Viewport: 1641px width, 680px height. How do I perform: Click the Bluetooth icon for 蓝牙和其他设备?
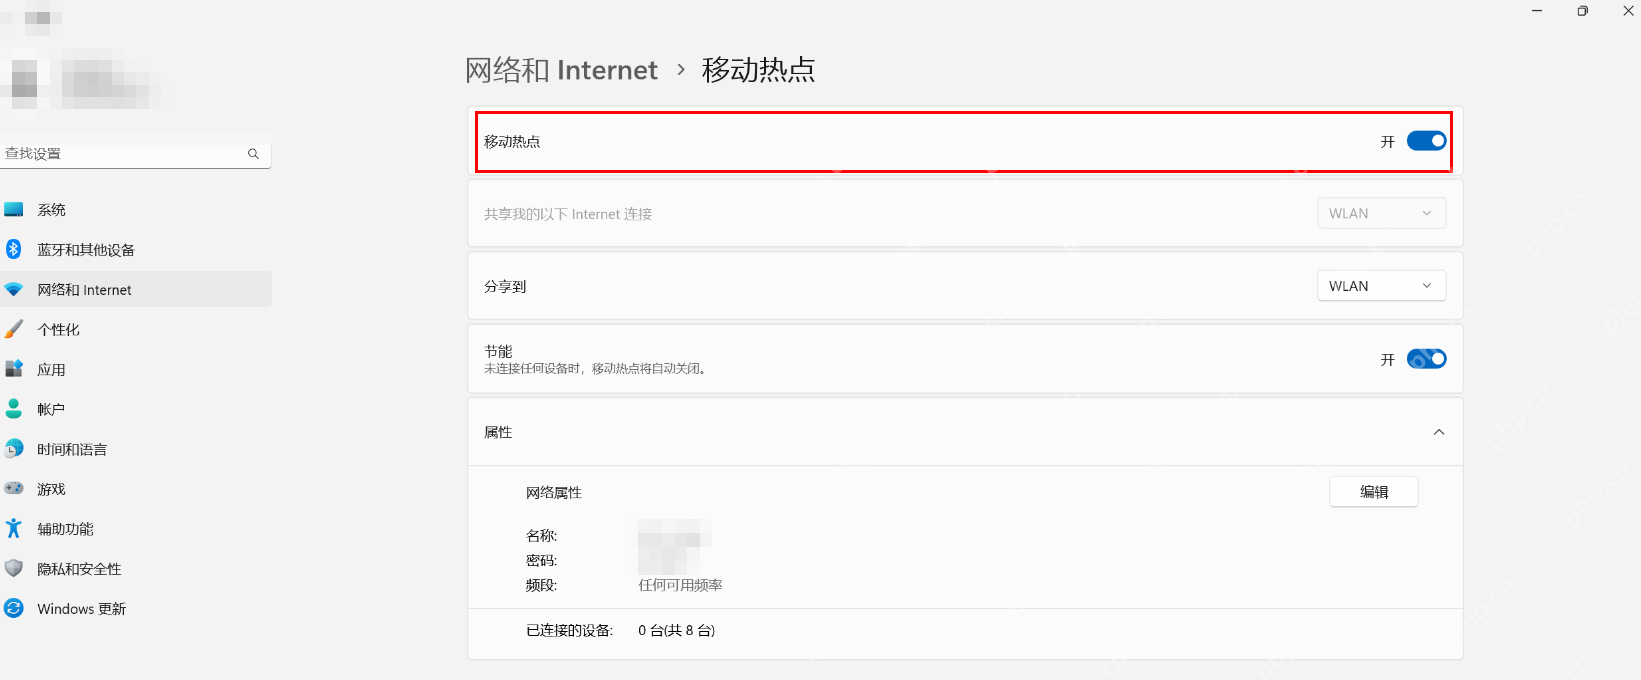pyautogui.click(x=14, y=249)
